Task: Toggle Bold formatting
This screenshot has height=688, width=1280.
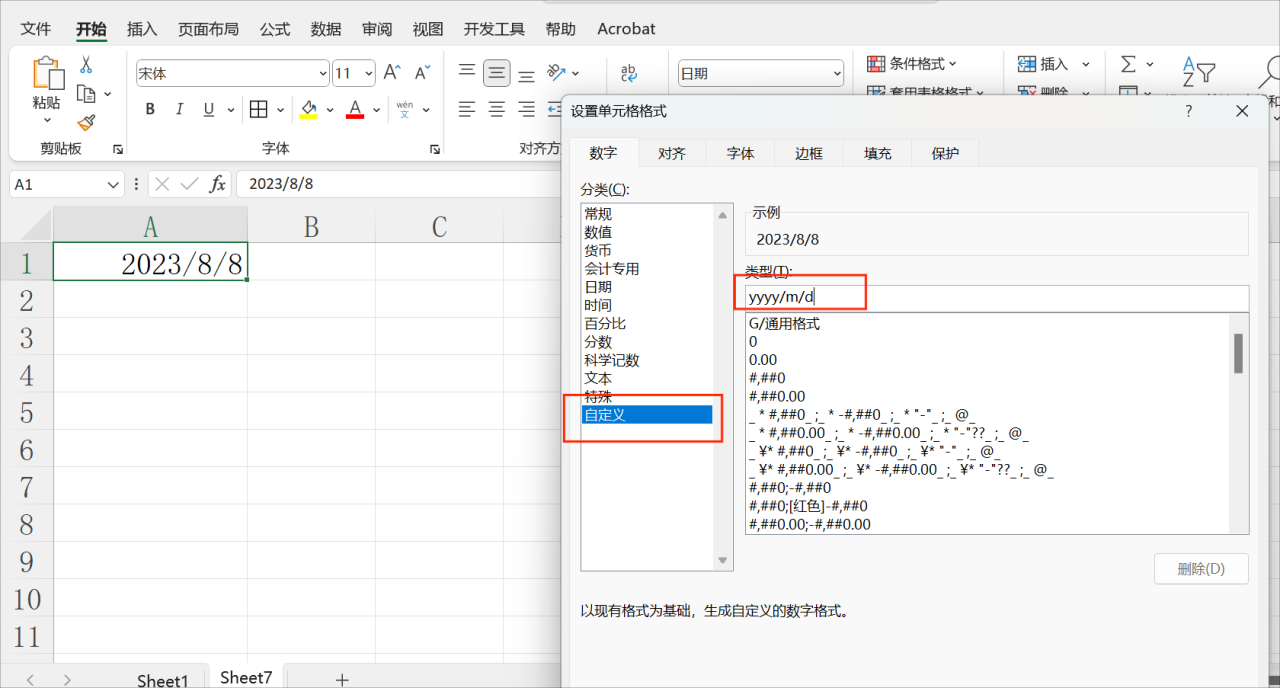Action: 150,109
